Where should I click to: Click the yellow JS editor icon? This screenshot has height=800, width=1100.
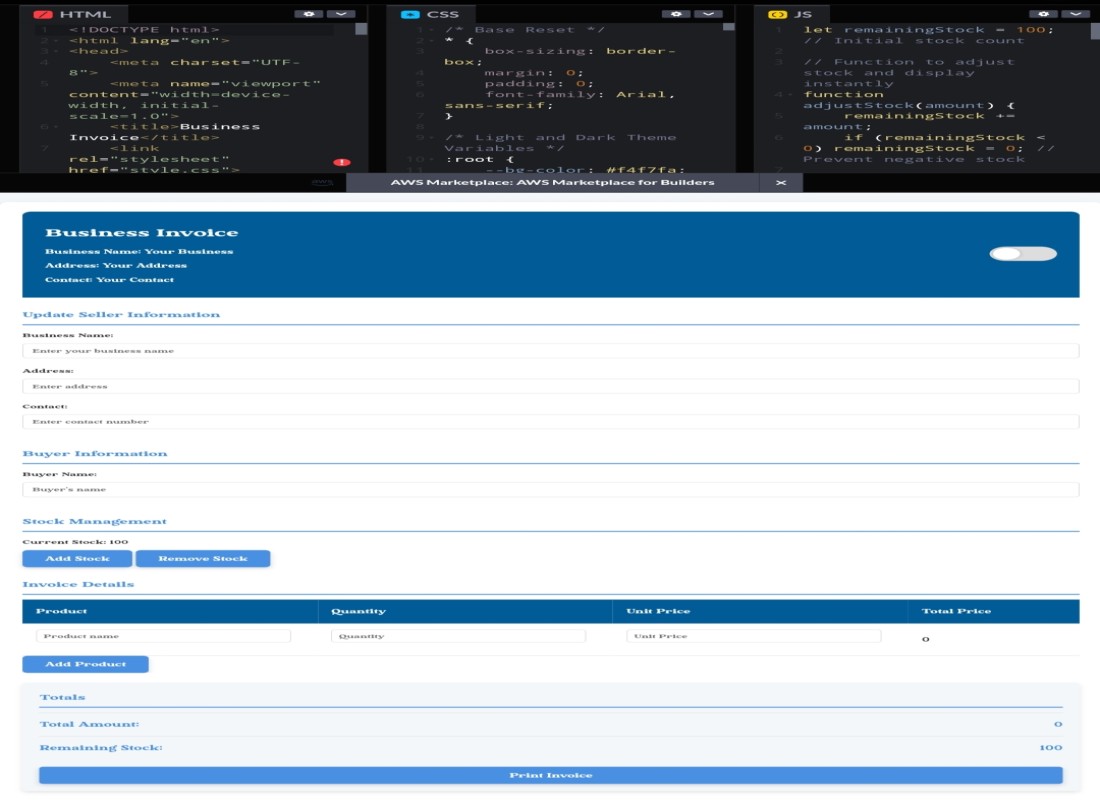777,14
